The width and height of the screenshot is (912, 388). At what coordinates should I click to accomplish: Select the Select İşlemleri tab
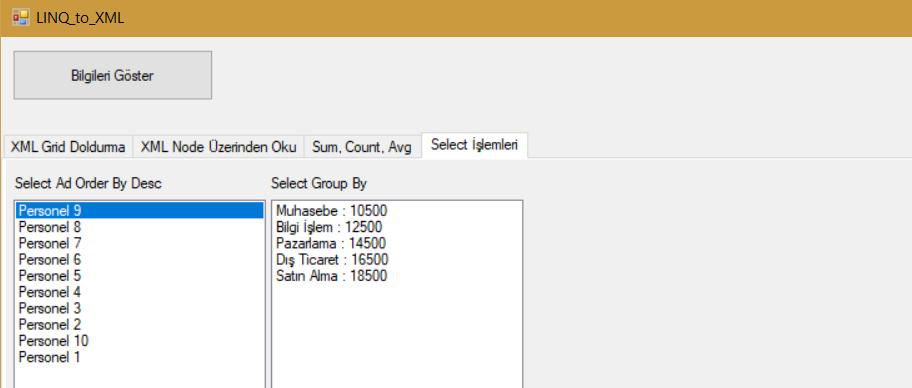(475, 145)
